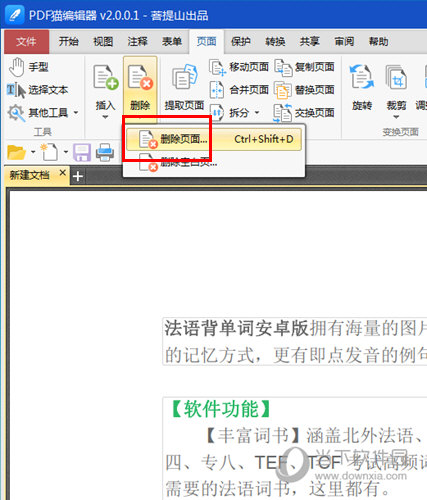Click the 裁剪 pages icon
This screenshot has width=427, height=500.
pos(396,77)
